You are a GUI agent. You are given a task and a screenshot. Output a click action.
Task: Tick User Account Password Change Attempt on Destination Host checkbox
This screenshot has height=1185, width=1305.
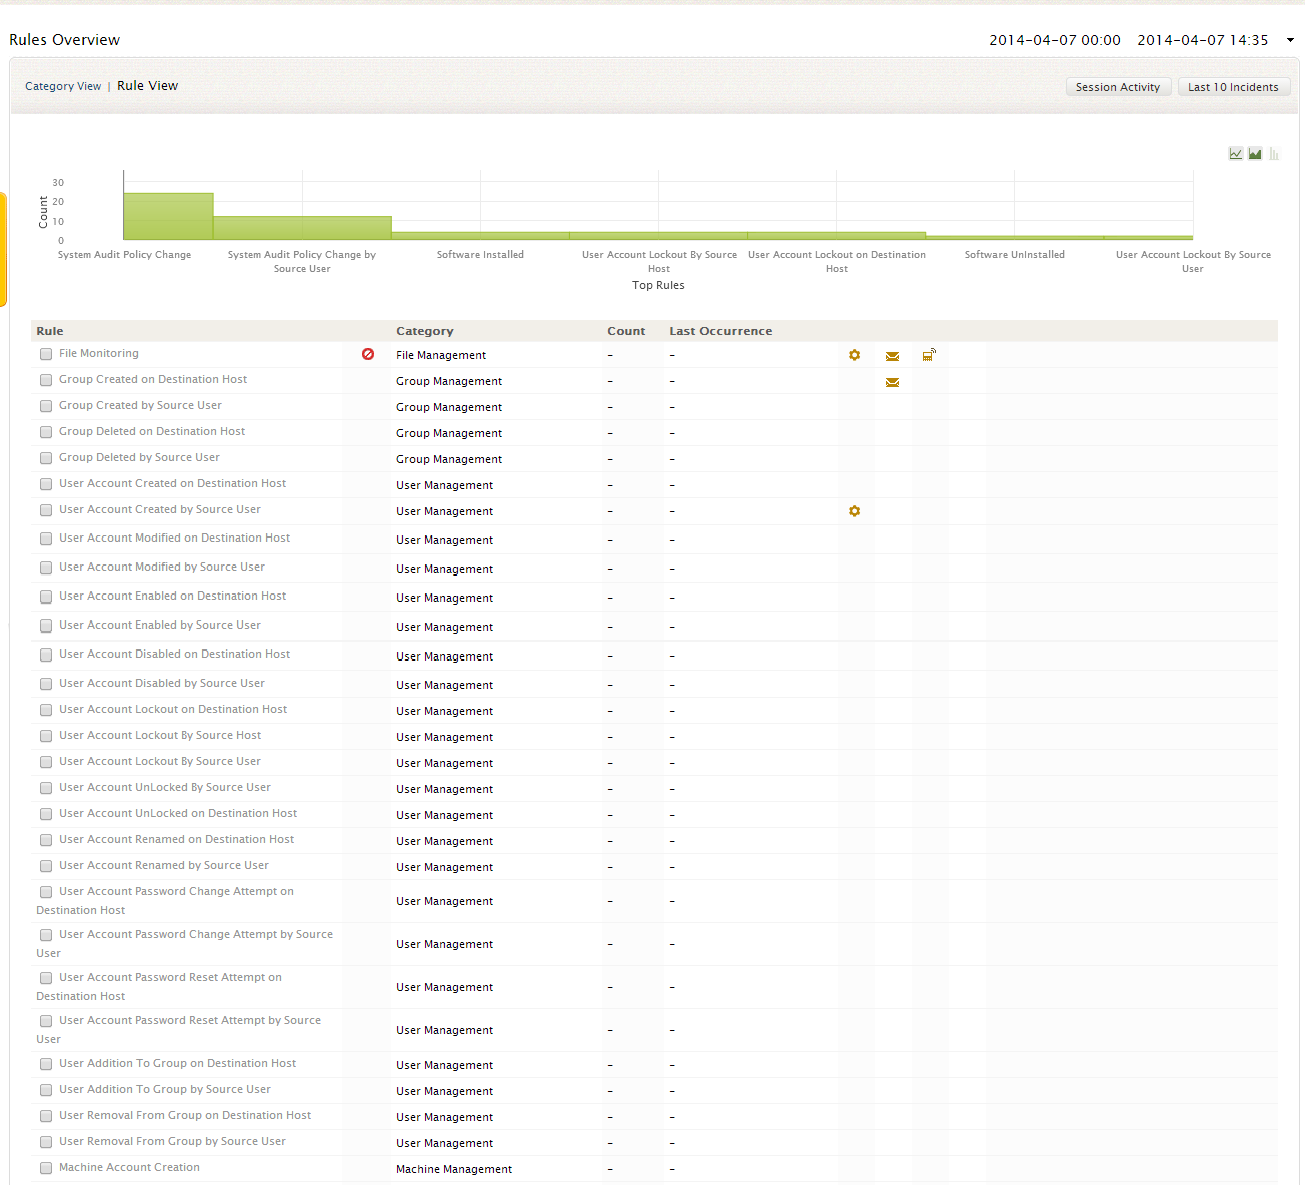(x=46, y=892)
